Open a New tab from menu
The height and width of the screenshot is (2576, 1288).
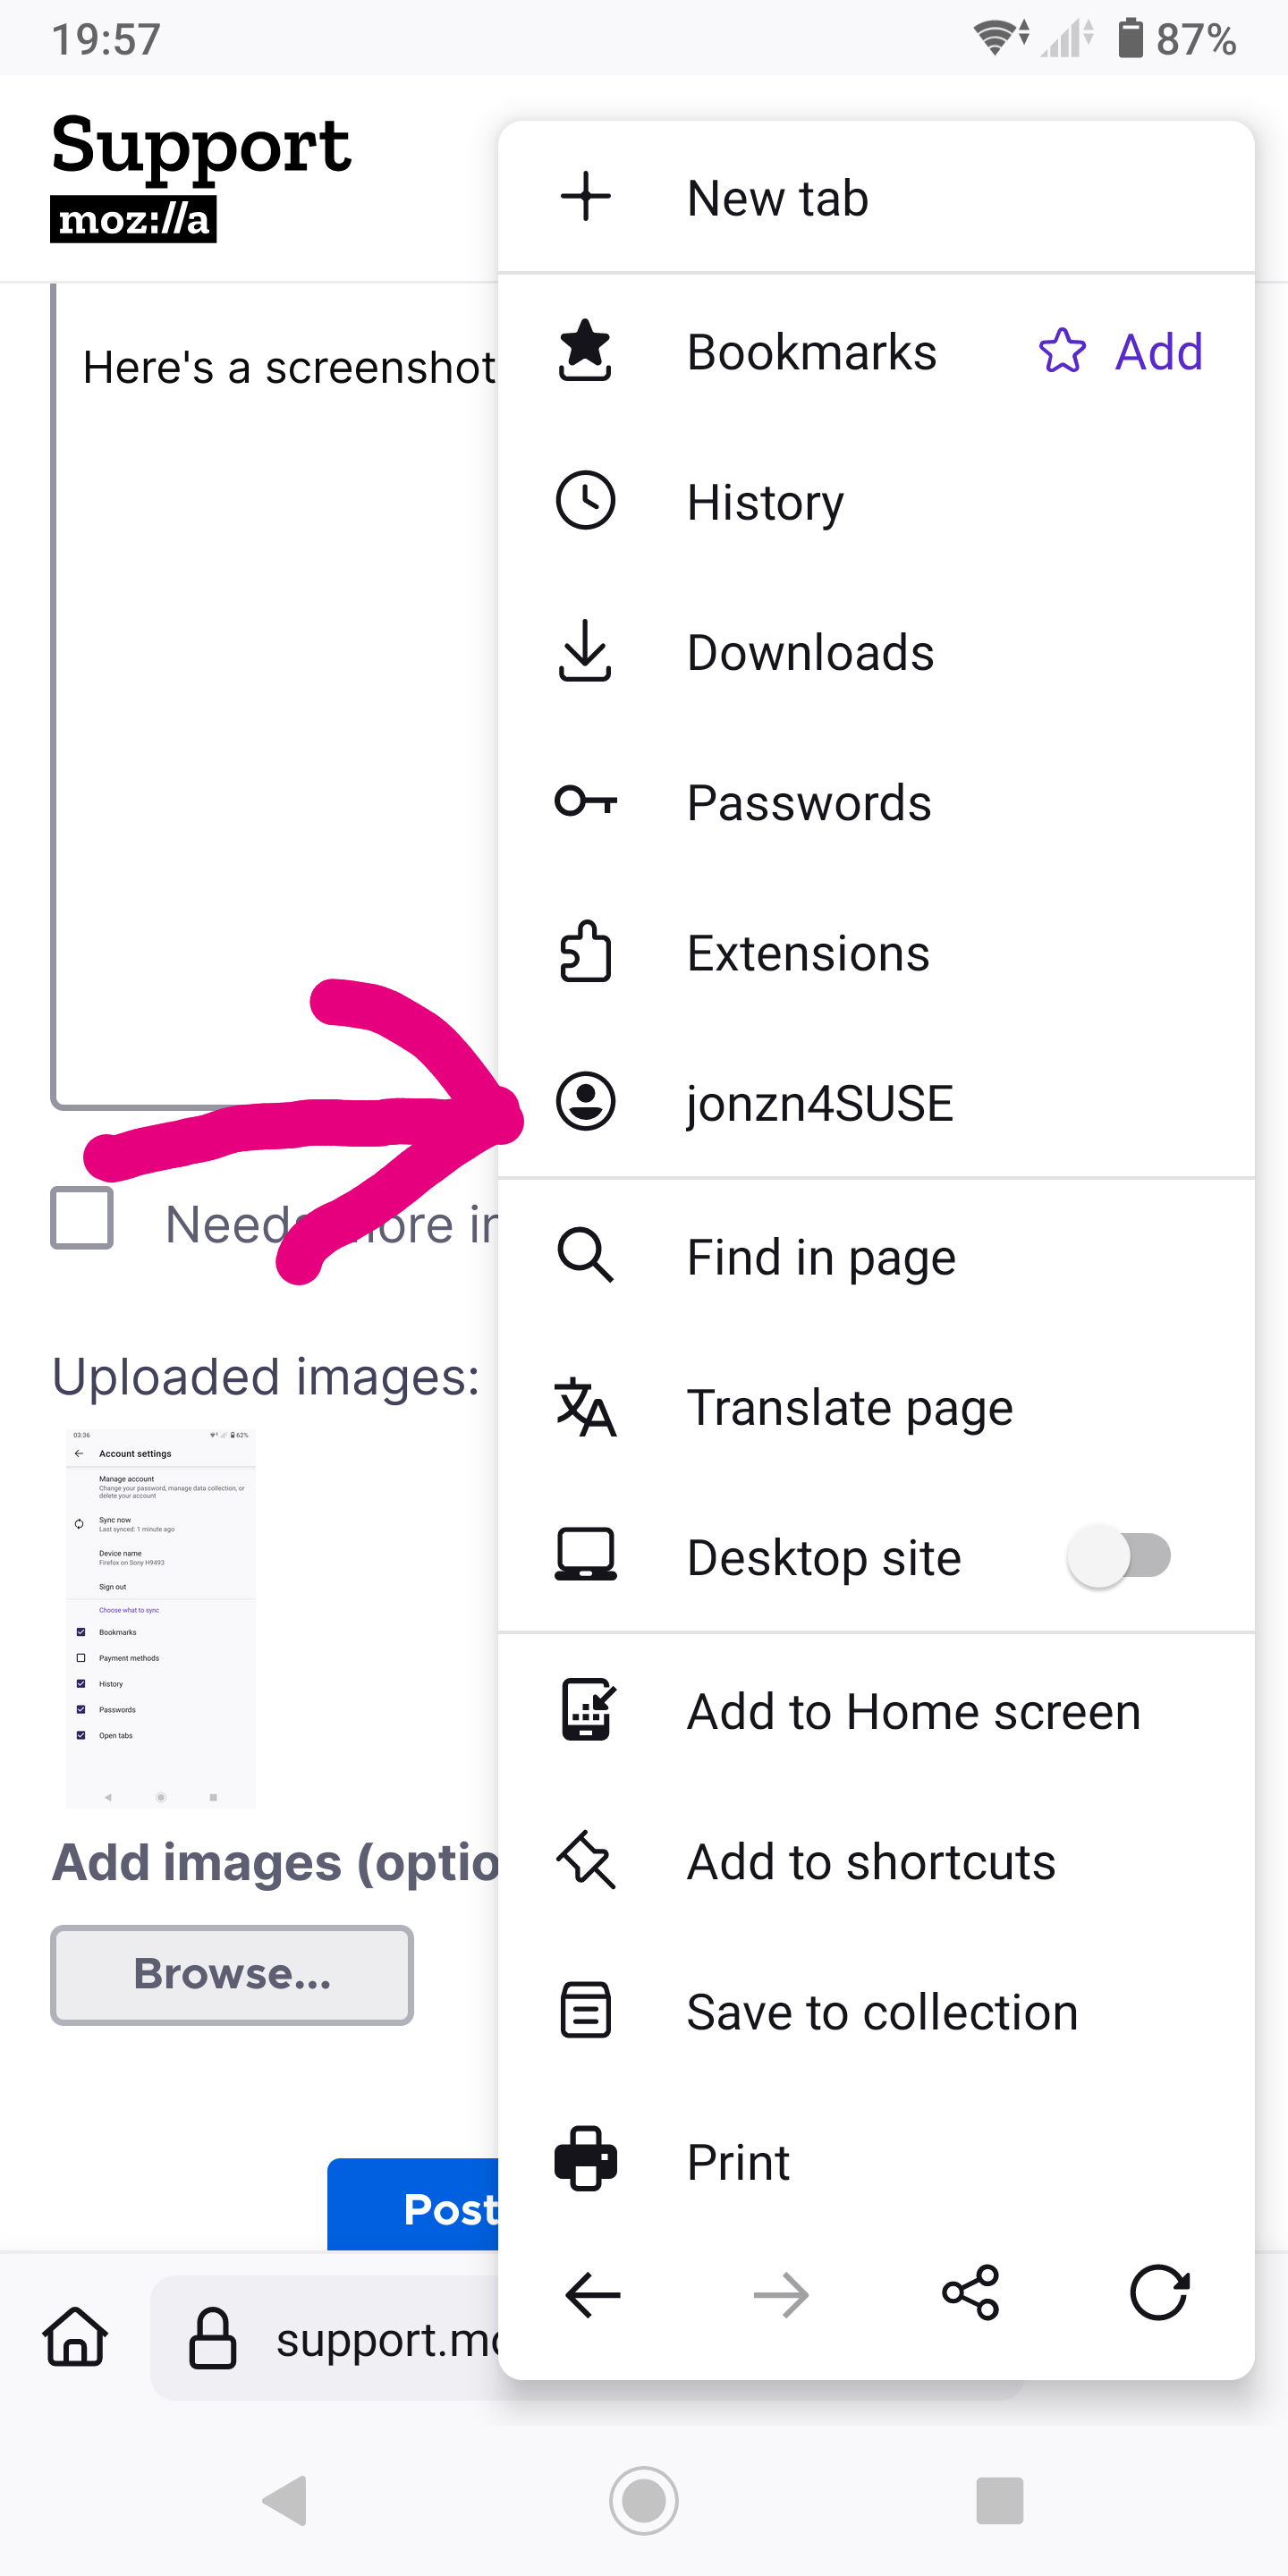[776, 198]
